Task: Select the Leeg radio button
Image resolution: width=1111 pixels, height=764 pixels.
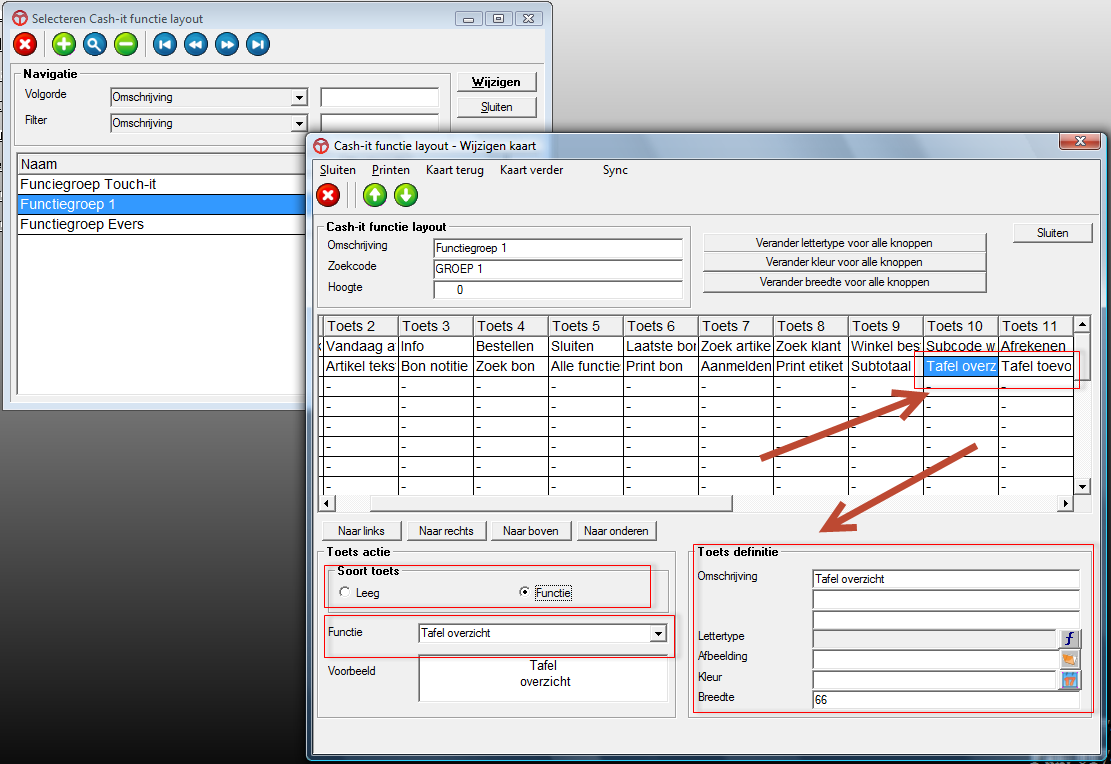Action: tap(344, 592)
